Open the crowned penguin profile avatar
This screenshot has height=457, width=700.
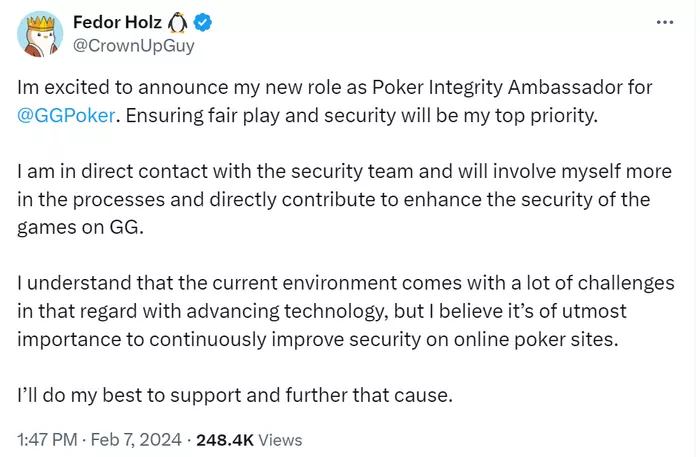[40, 34]
